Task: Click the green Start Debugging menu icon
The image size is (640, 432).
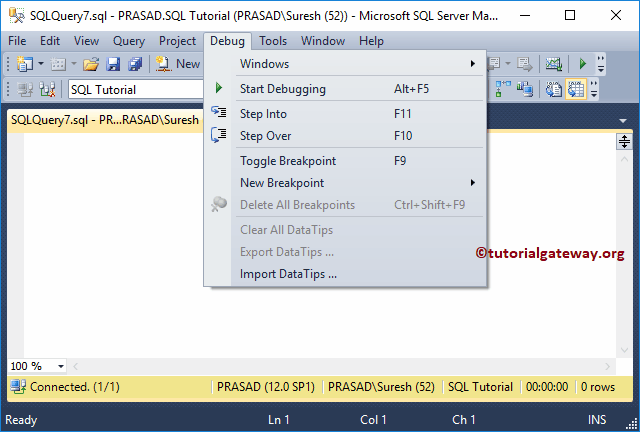Action: [219, 87]
